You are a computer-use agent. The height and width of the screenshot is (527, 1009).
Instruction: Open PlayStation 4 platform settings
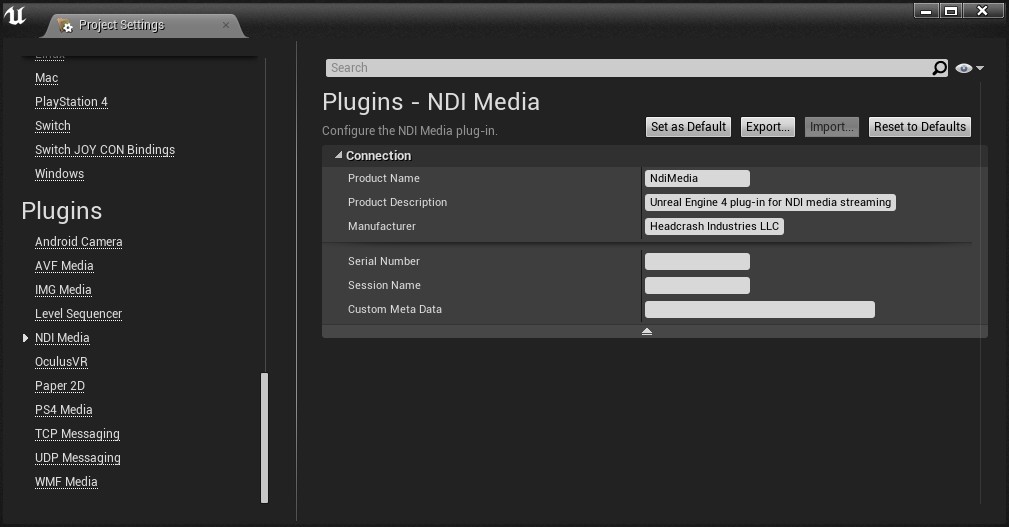71,102
